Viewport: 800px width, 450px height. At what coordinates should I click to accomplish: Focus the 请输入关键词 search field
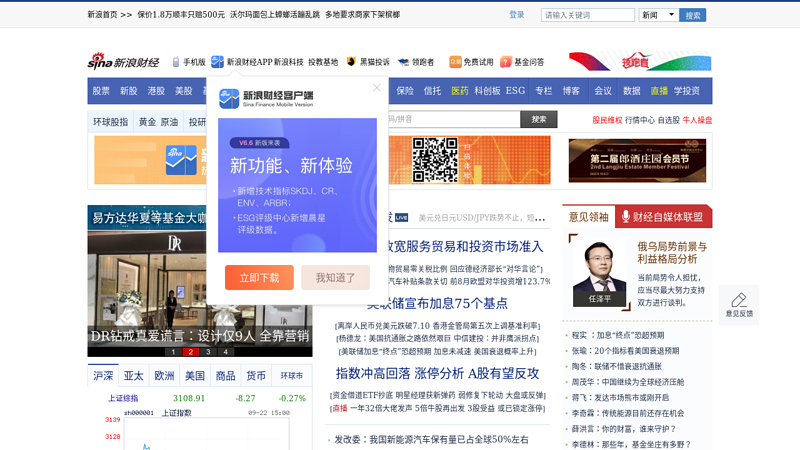(588, 15)
